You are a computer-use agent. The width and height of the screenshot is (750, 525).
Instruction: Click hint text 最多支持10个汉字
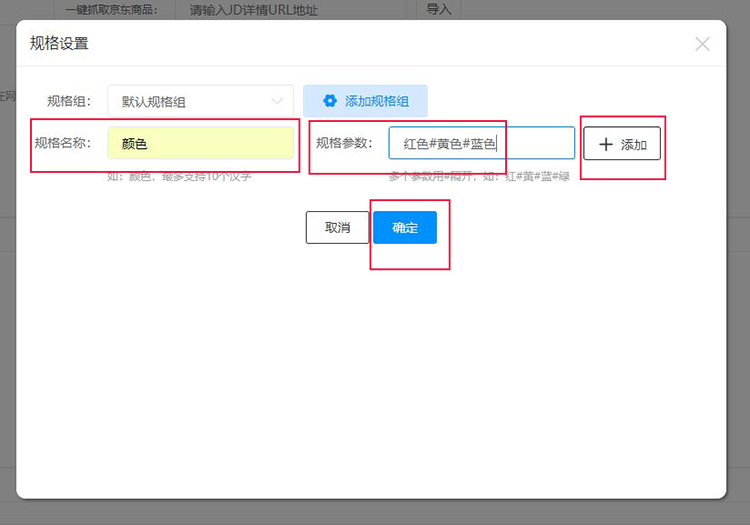point(206,176)
